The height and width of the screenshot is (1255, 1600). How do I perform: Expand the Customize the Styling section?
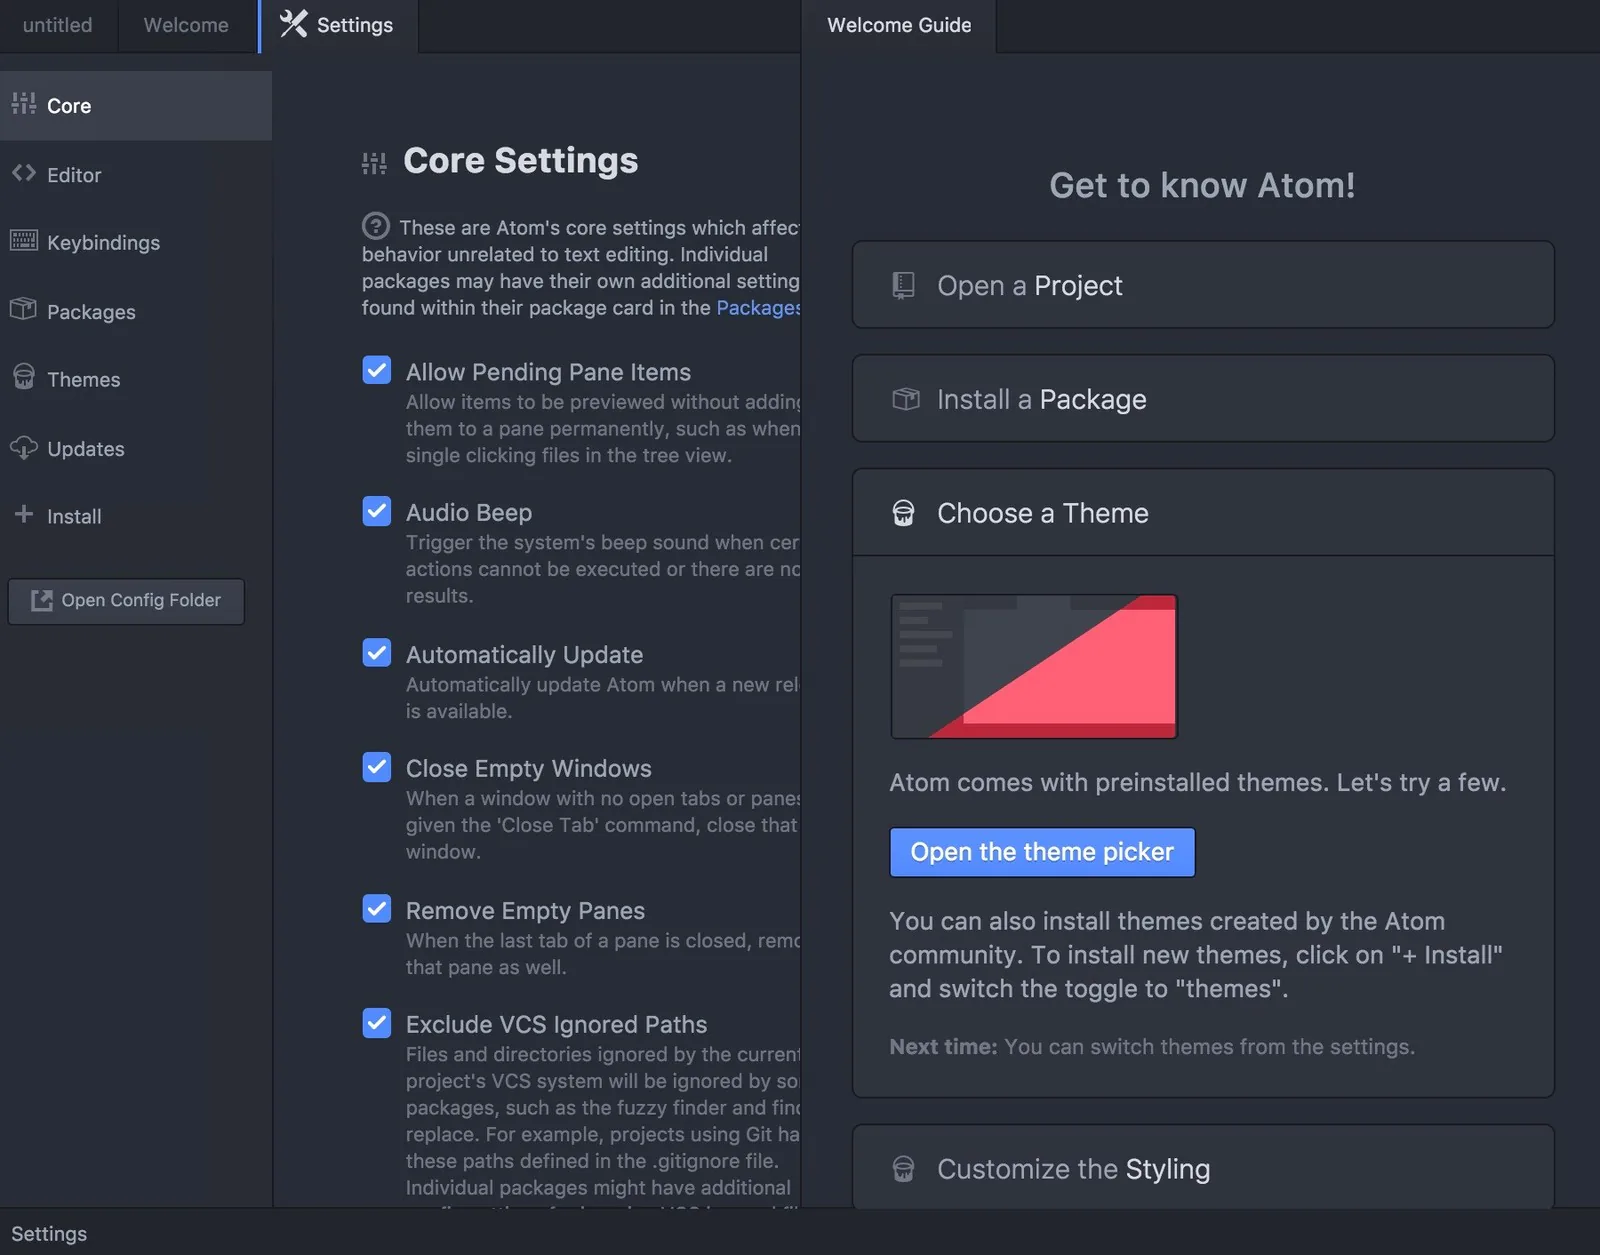tap(1203, 1168)
